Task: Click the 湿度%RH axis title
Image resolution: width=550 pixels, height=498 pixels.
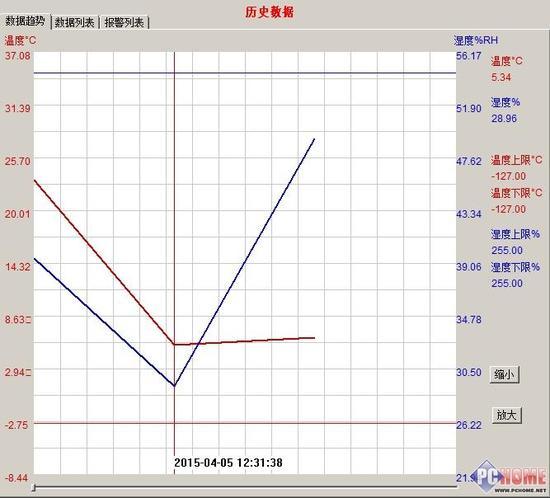Action: 476,40
